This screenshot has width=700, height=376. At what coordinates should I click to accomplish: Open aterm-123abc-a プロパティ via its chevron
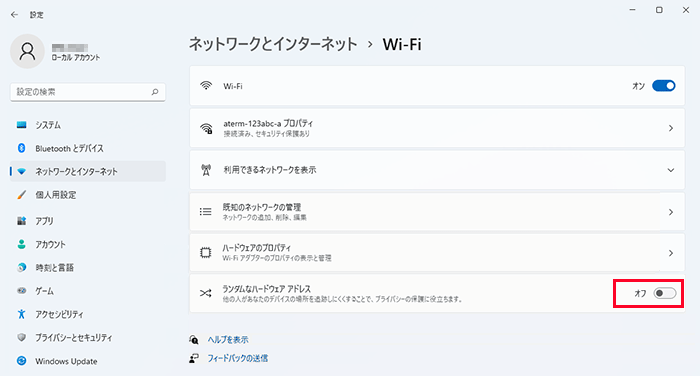click(671, 128)
